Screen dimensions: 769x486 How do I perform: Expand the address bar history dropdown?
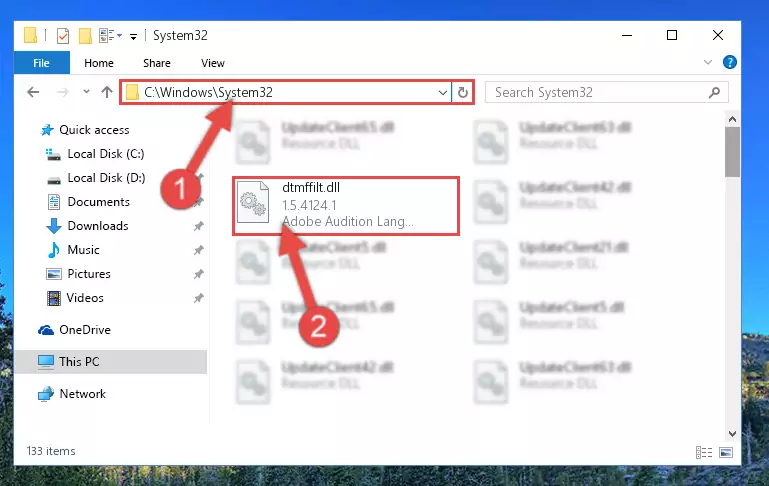(442, 92)
